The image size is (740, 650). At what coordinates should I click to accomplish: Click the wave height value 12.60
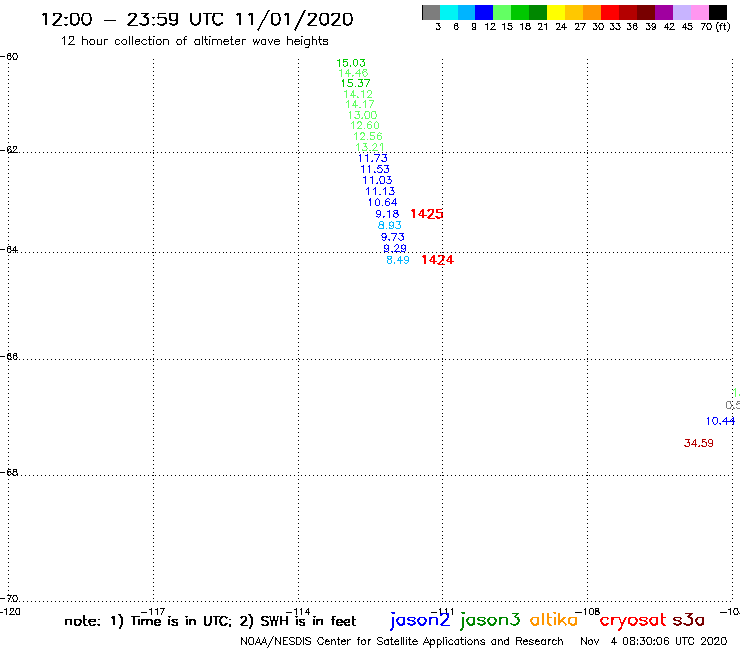(365, 125)
